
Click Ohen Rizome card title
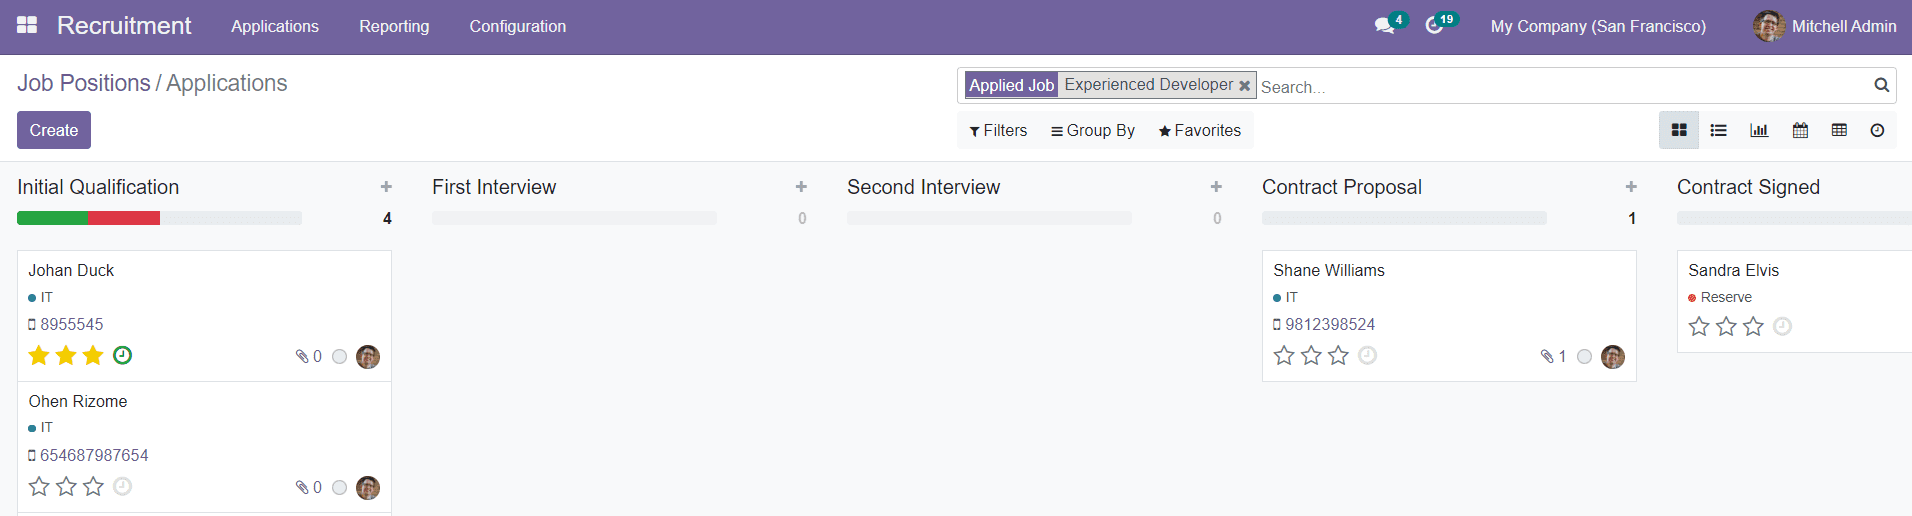[78, 401]
